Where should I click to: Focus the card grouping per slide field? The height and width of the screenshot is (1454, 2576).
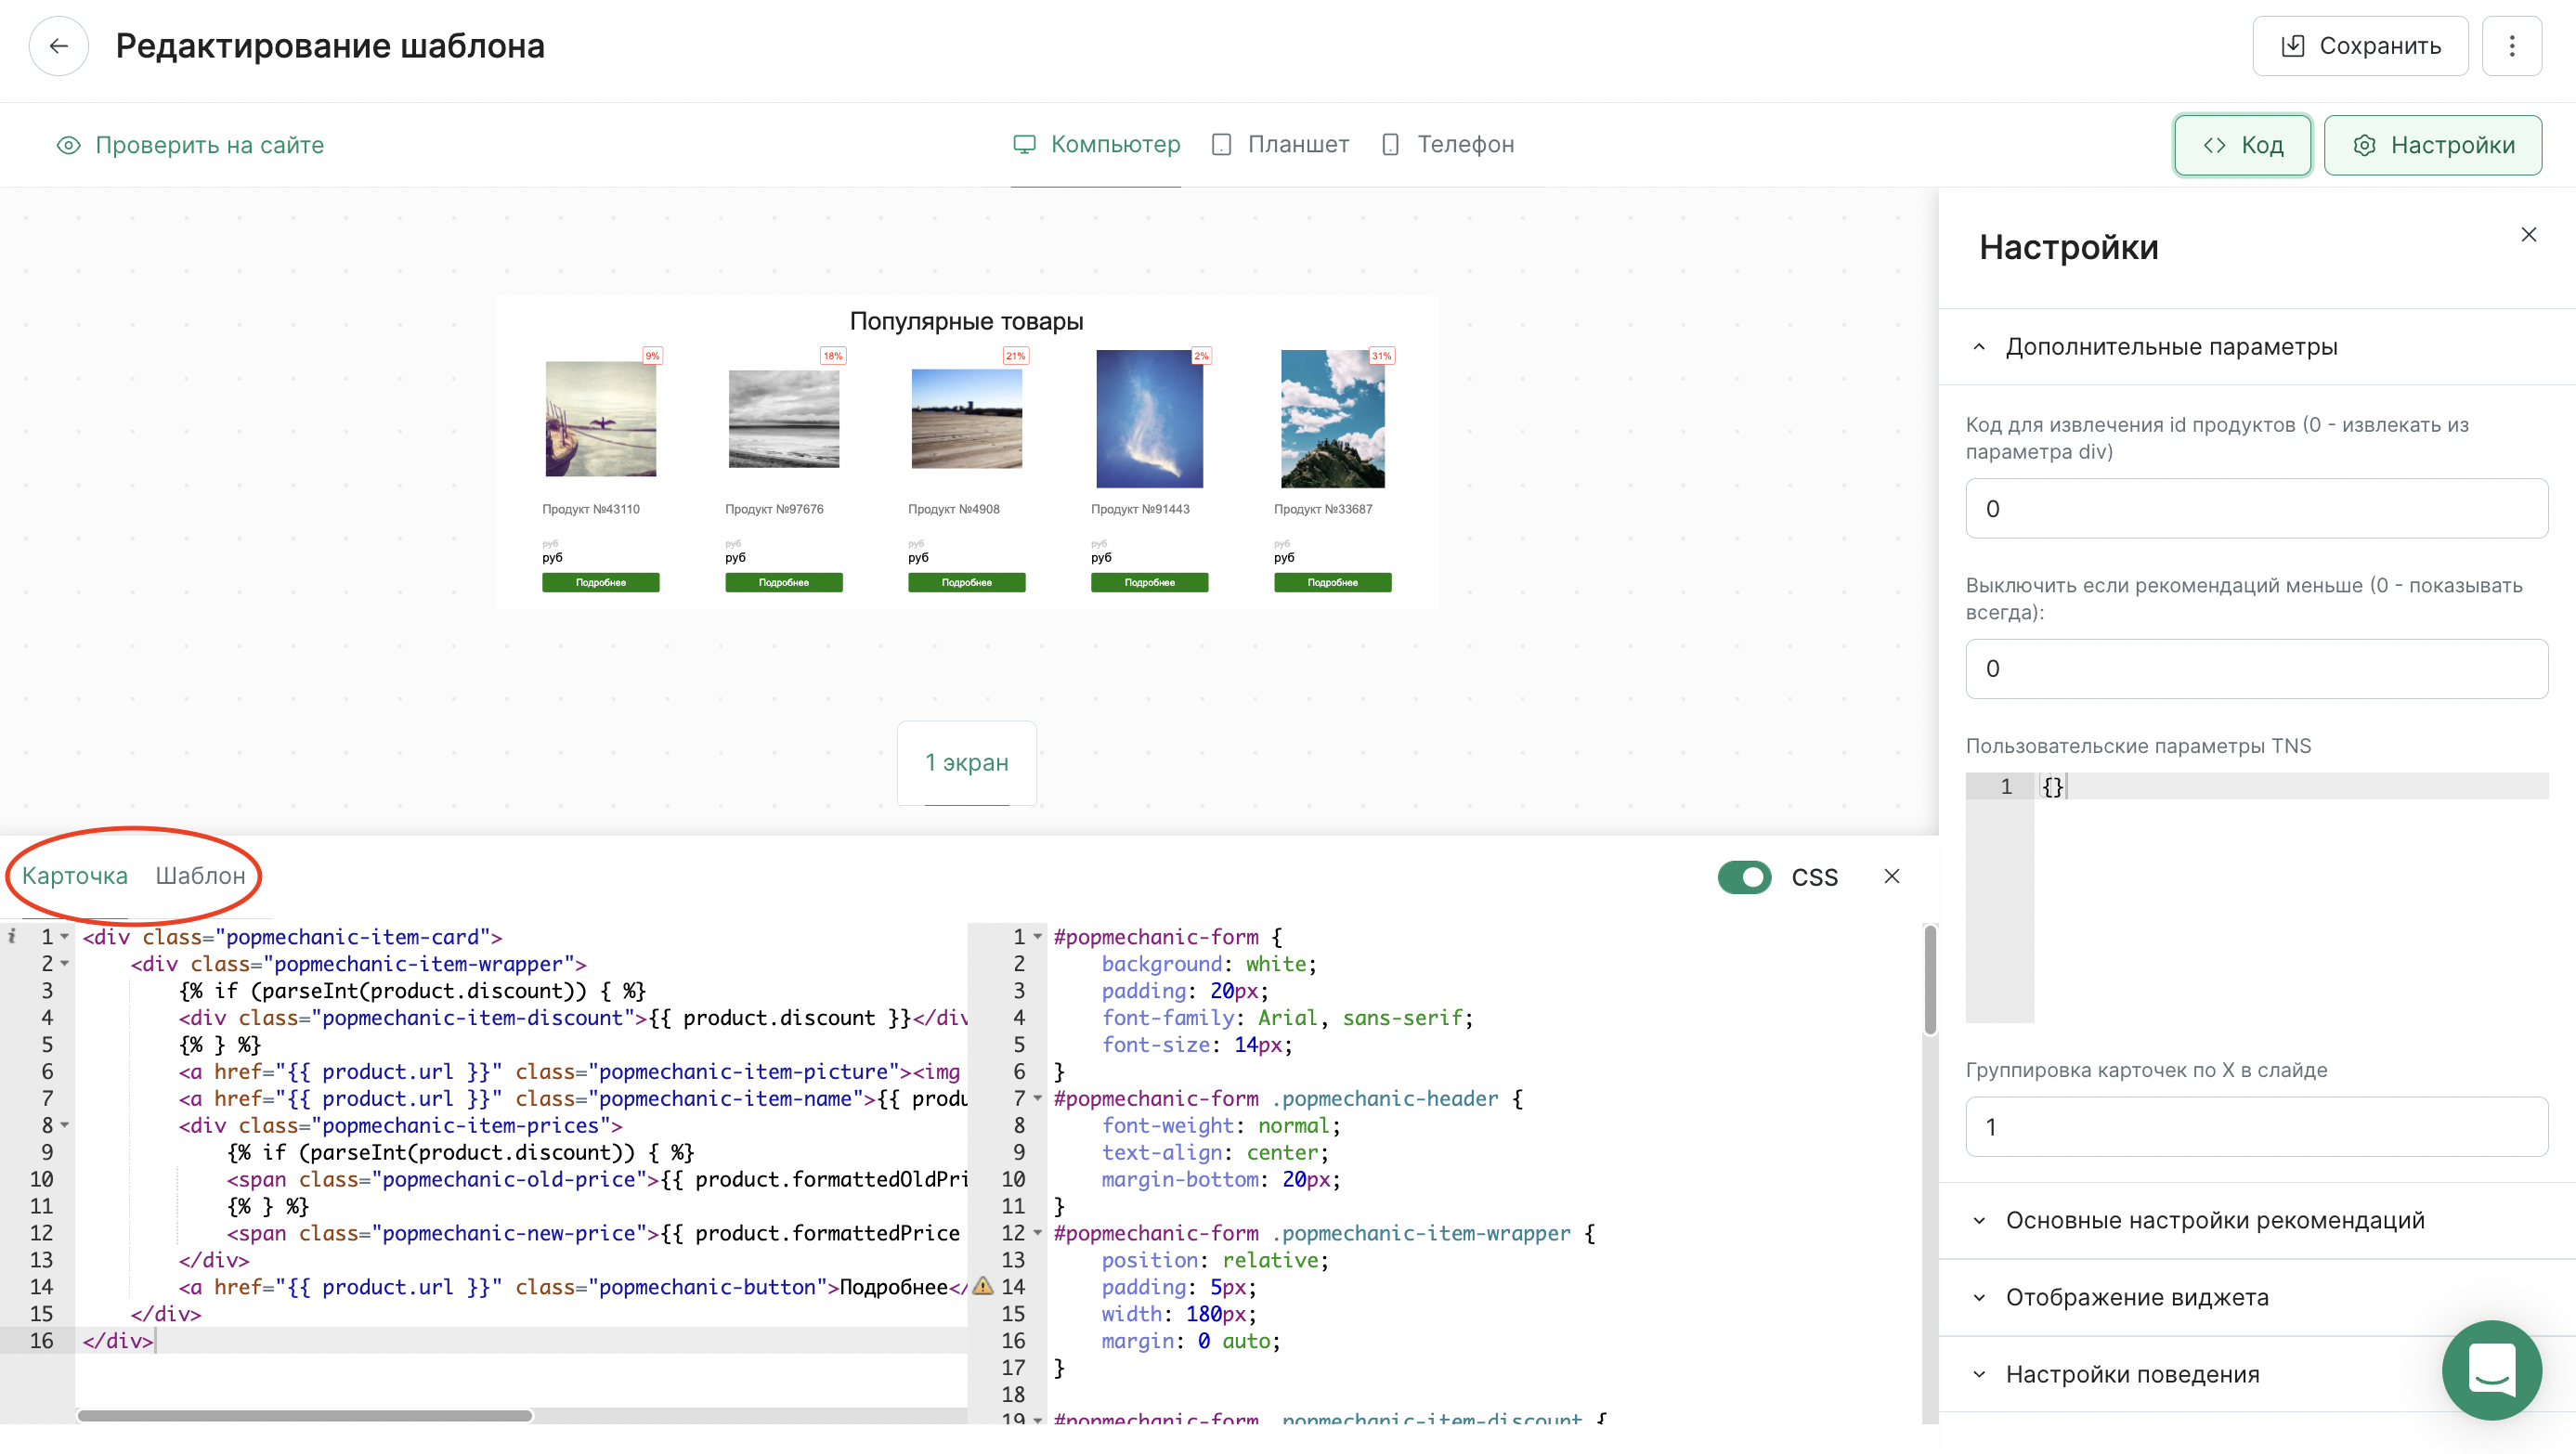point(2256,1127)
